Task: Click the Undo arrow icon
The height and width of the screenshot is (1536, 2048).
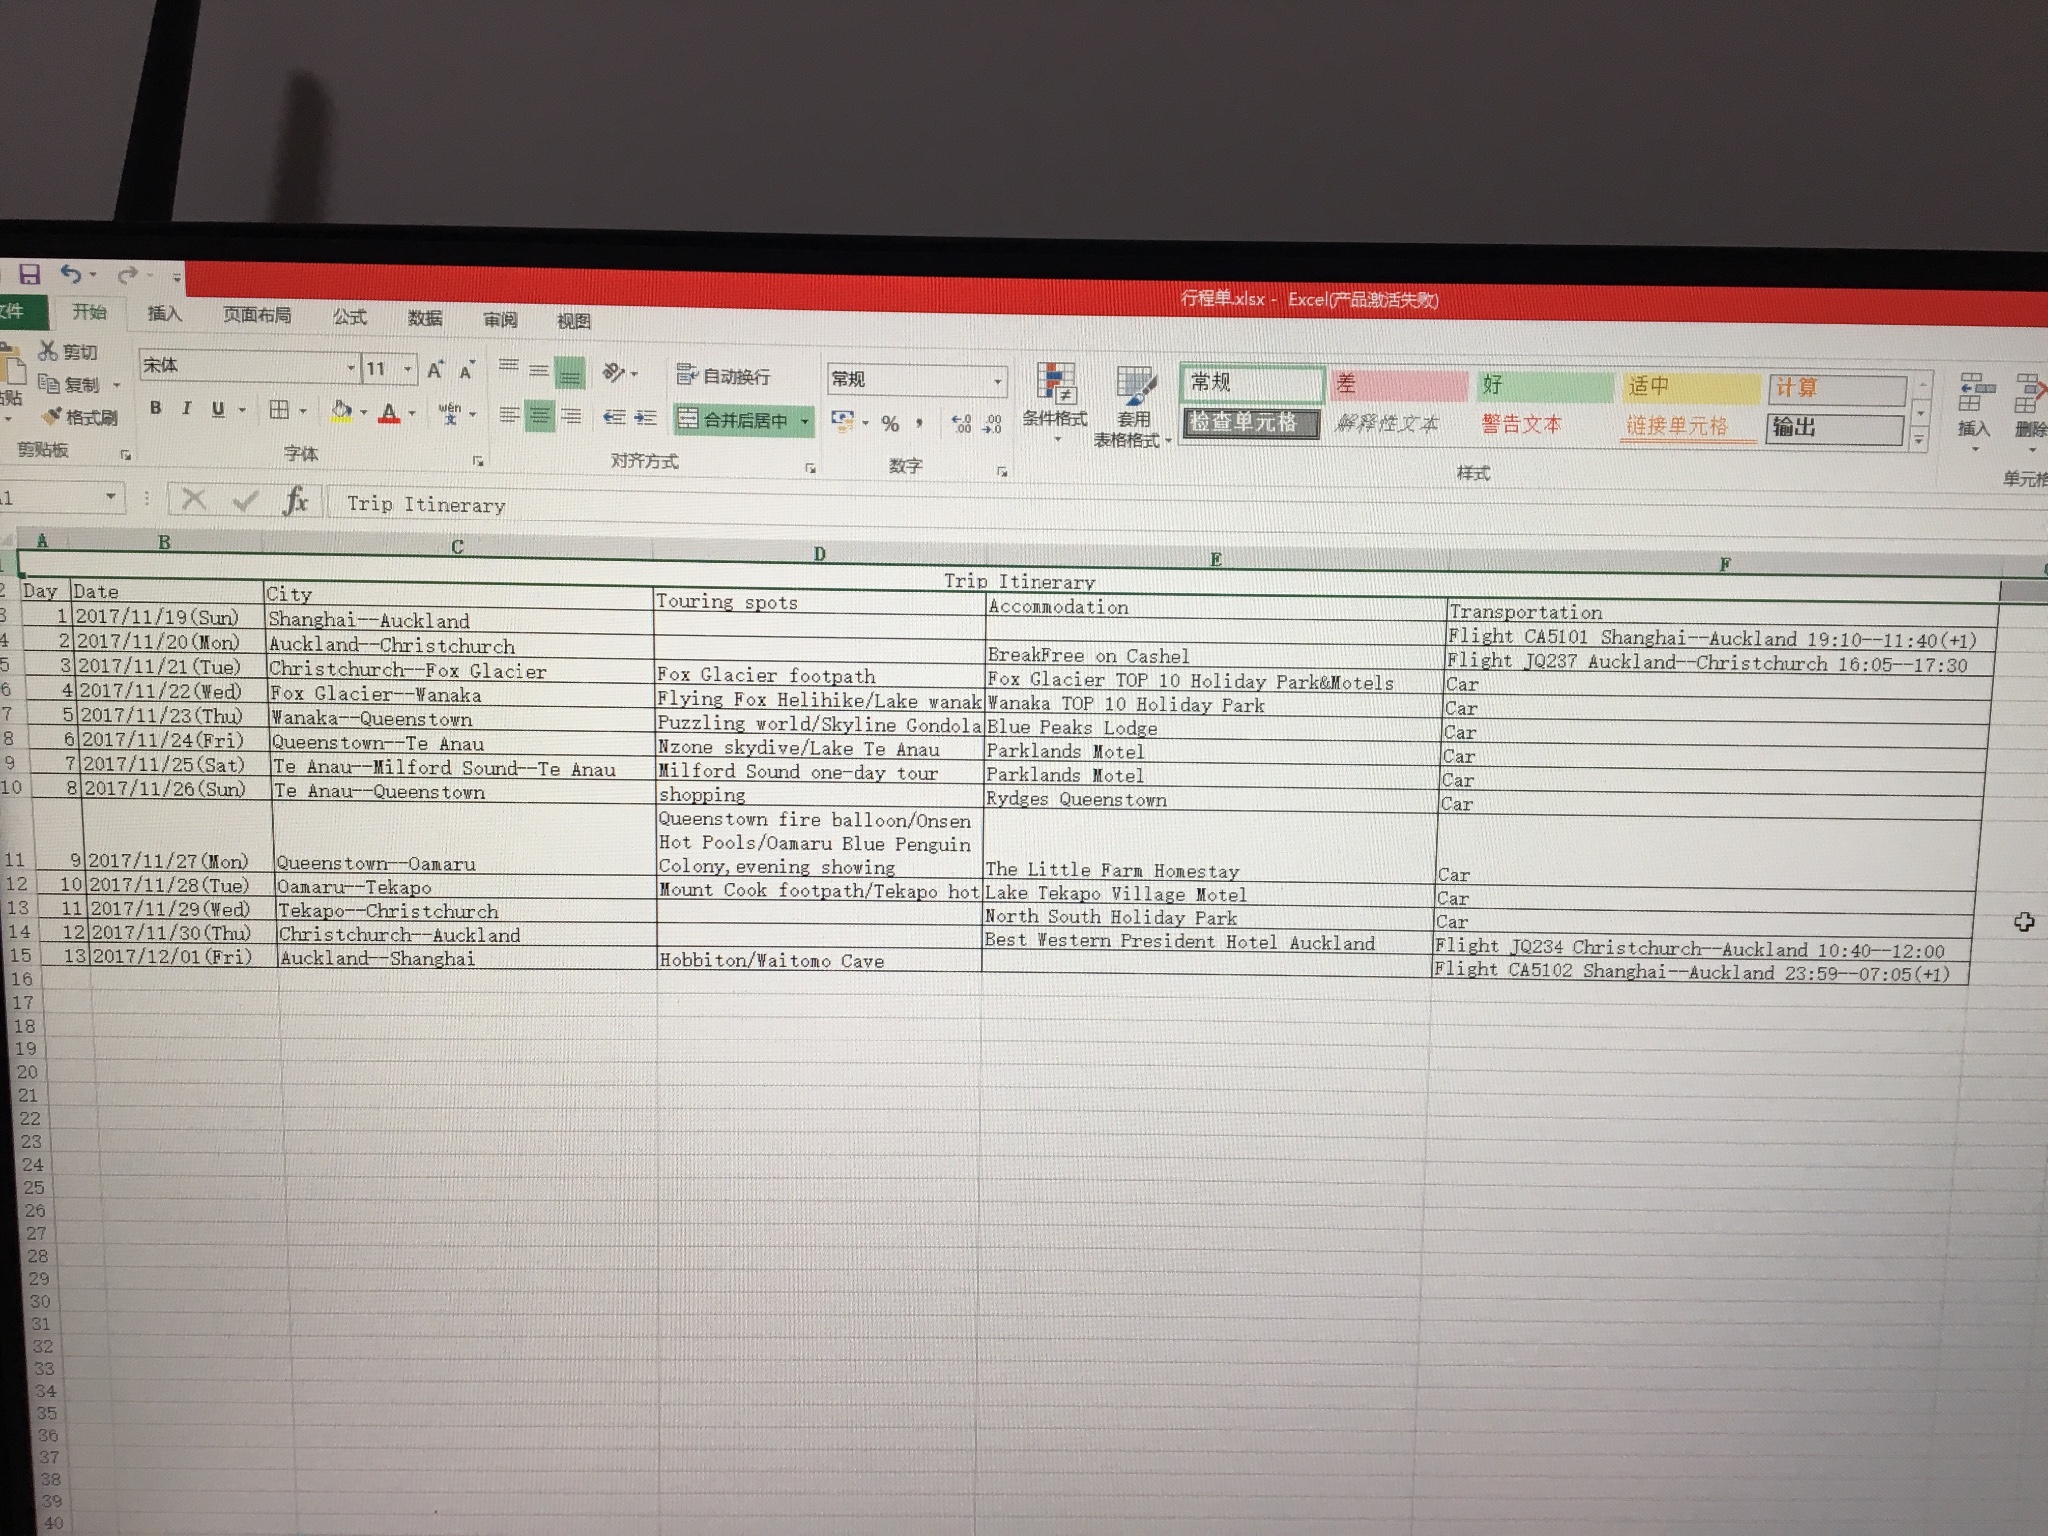Action: coord(70,273)
